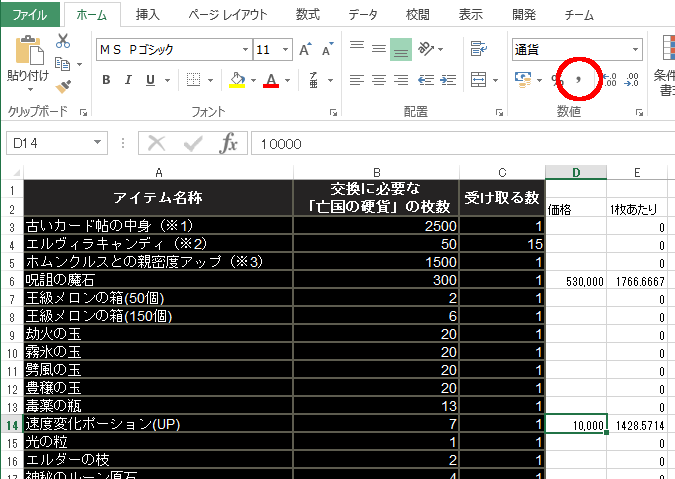Apply the yellow fill color
The width and height of the screenshot is (675, 479).
click(236, 80)
